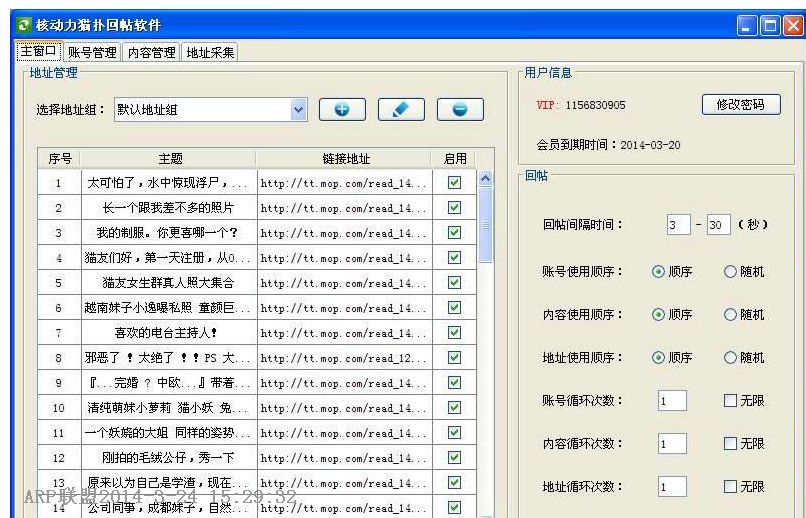Maximize the 核动力猫扑回帖软件 window
Viewport: 806px width, 518px height.
coord(770,25)
